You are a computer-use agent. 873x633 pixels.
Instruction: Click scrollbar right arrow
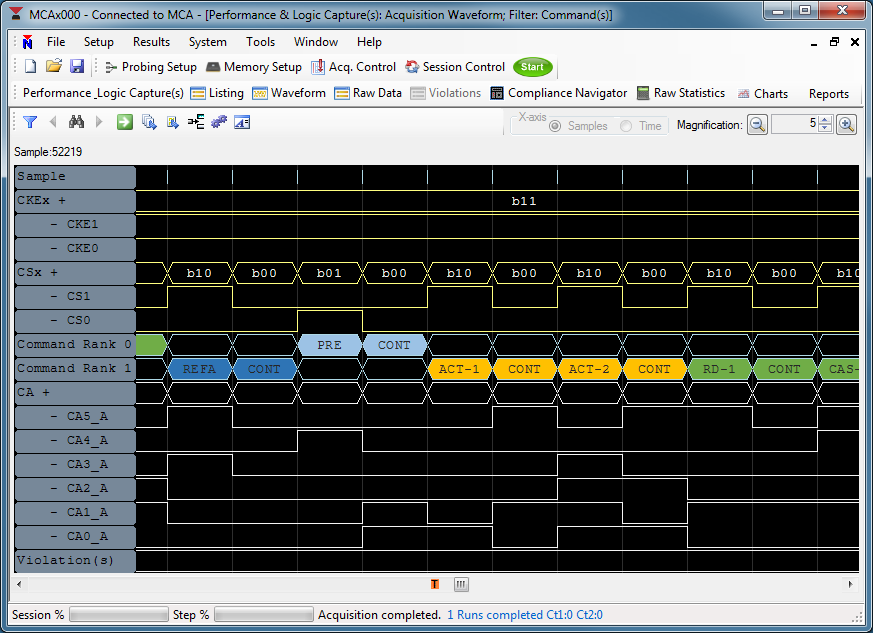point(850,584)
